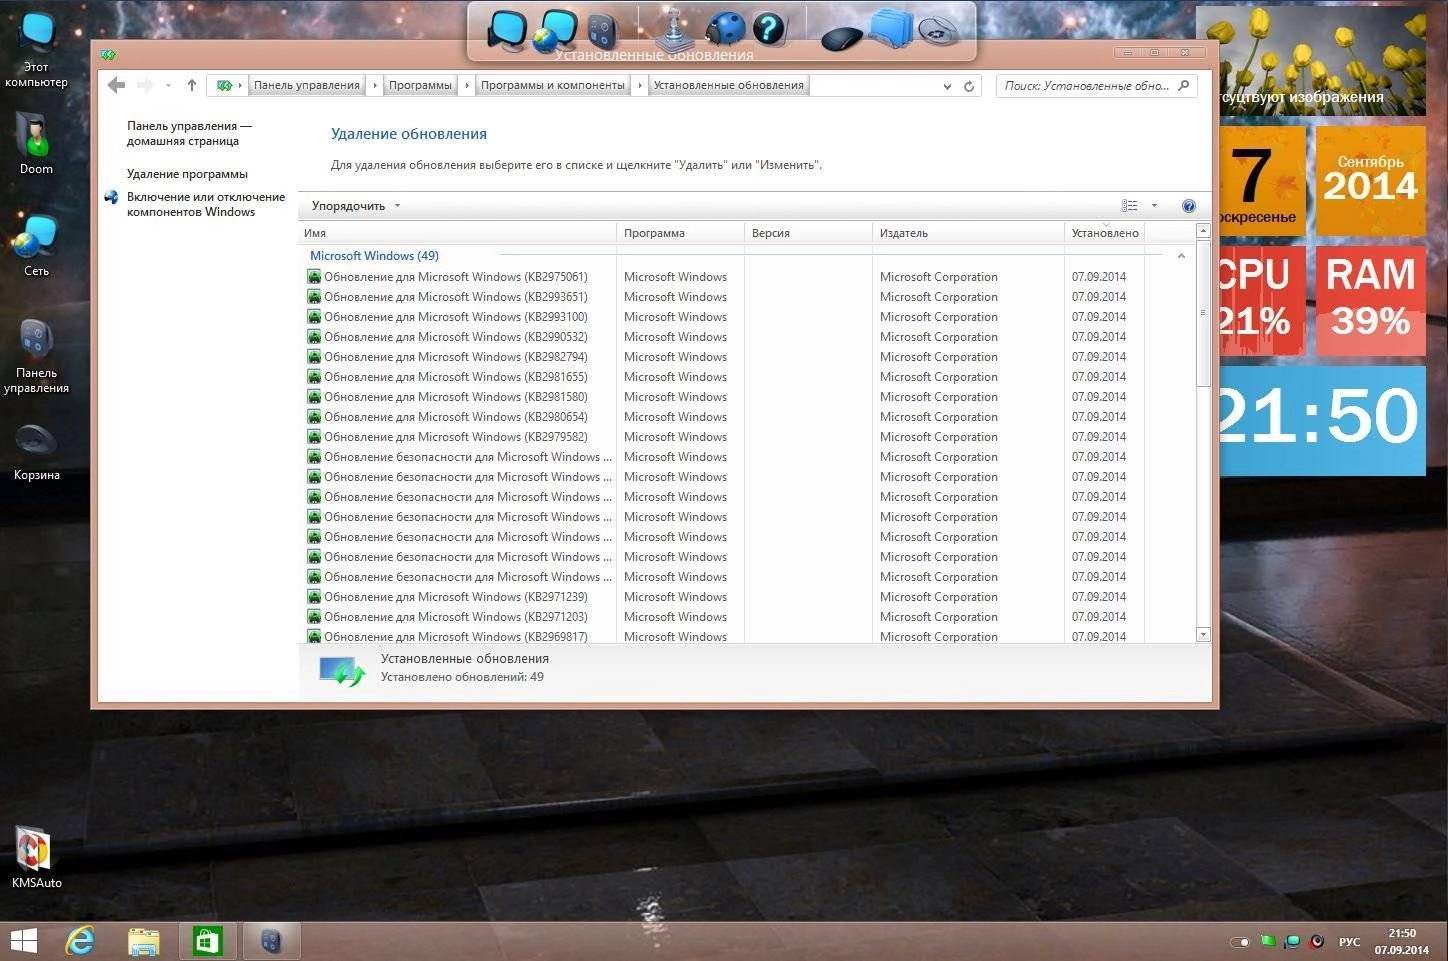Sort by the 'Издатель' column header
The image size is (1448, 961).
tap(969, 233)
